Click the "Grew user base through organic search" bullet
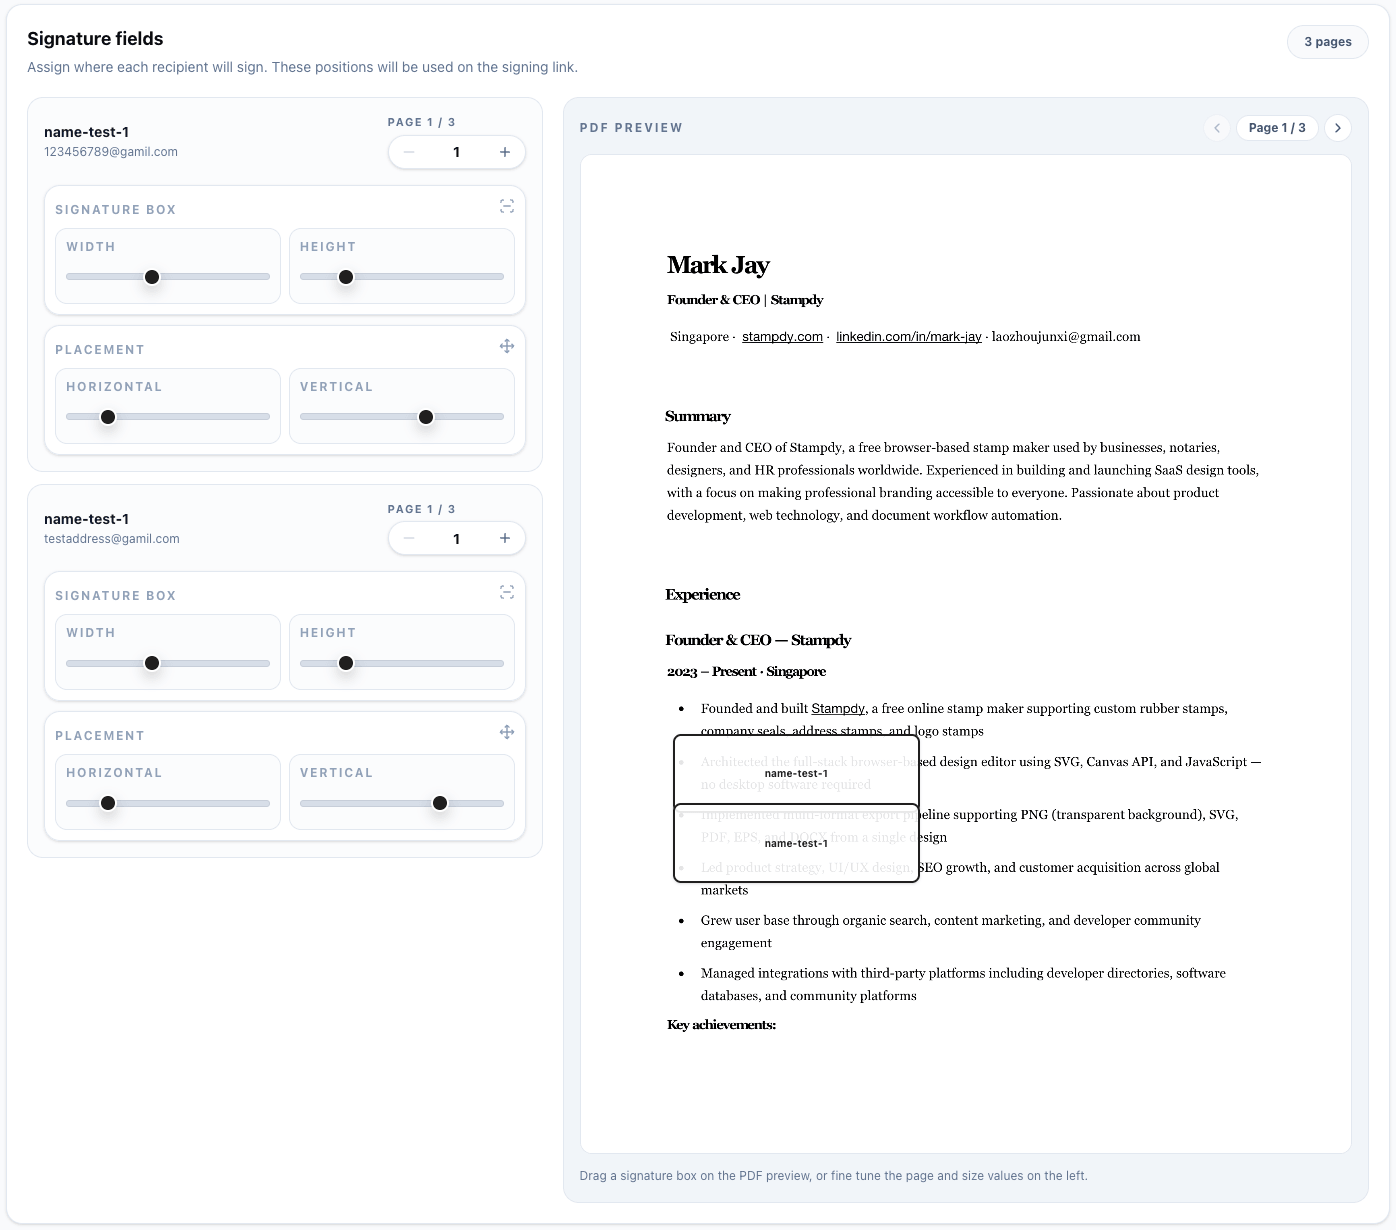 (x=951, y=932)
